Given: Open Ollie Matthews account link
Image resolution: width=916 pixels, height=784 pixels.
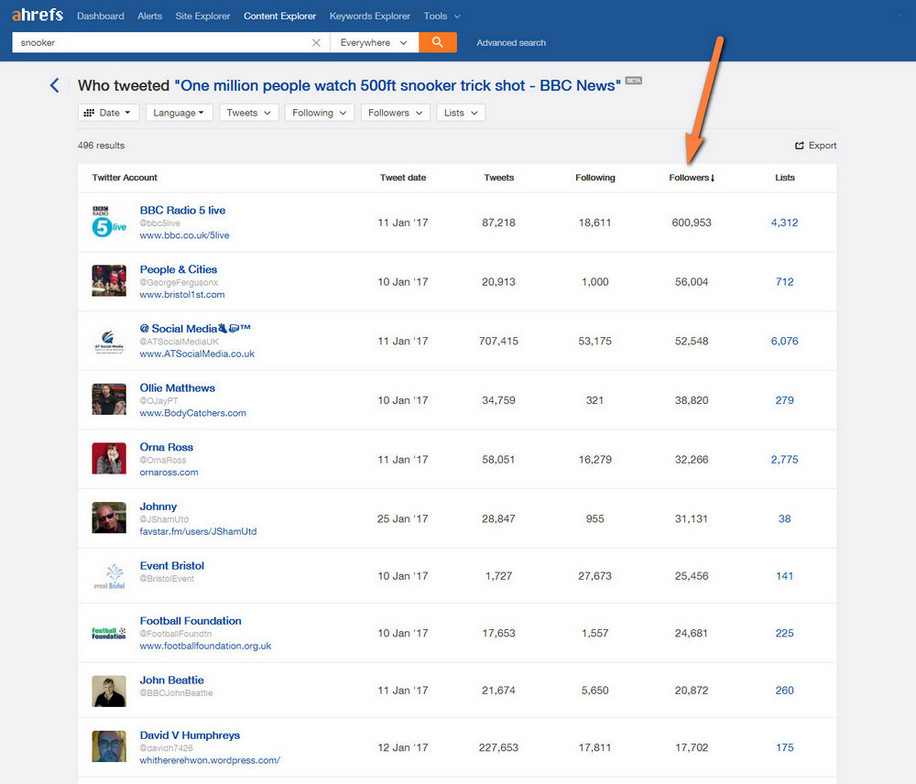Looking at the screenshot, I should [177, 388].
